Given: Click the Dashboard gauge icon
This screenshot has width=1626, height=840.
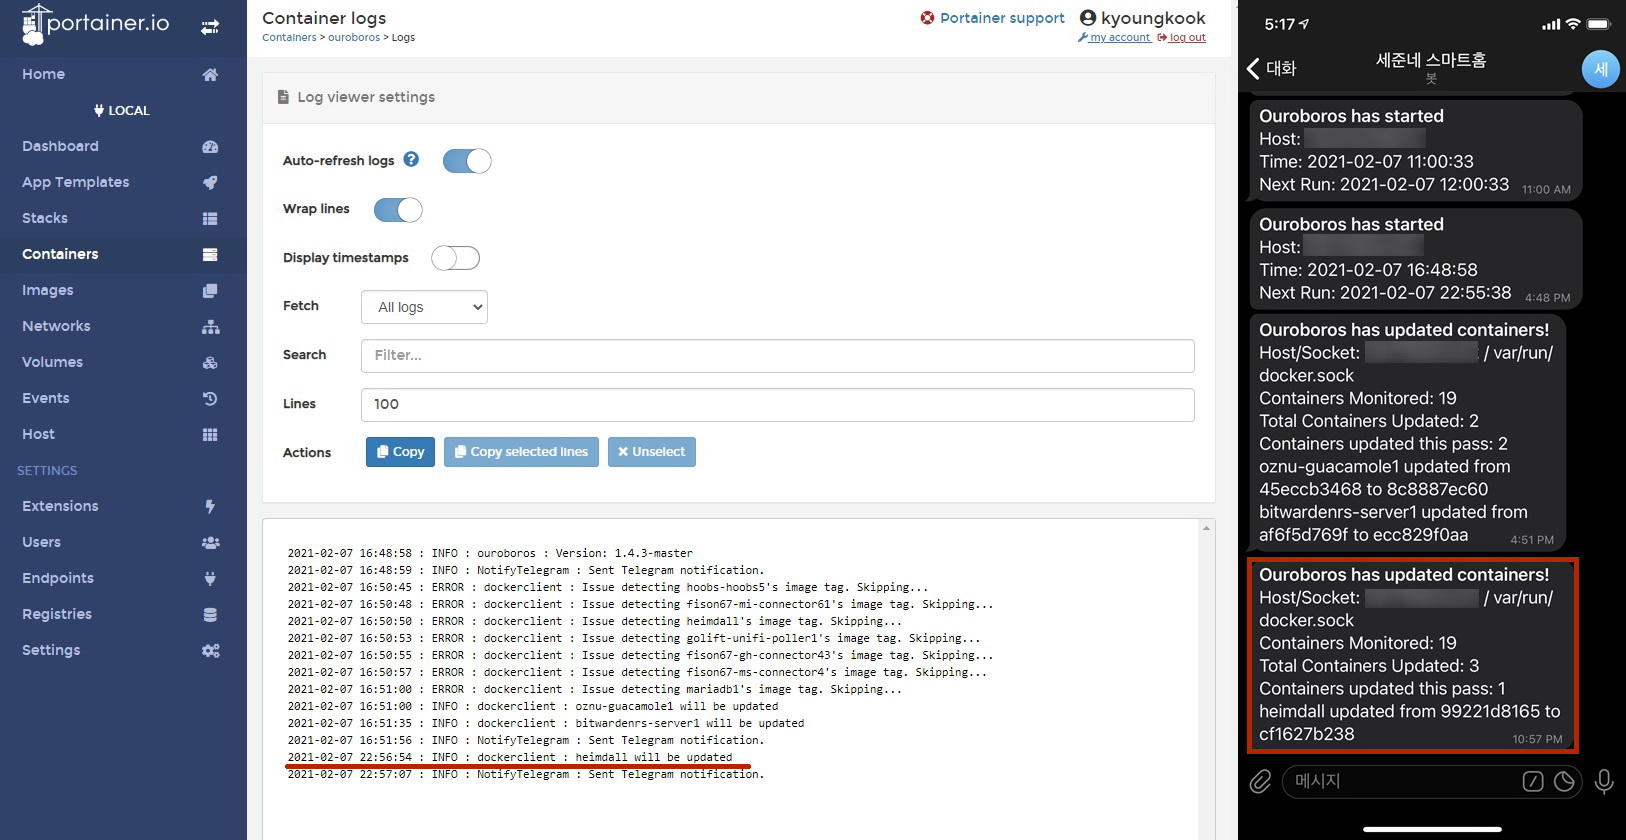Looking at the screenshot, I should 210,146.
